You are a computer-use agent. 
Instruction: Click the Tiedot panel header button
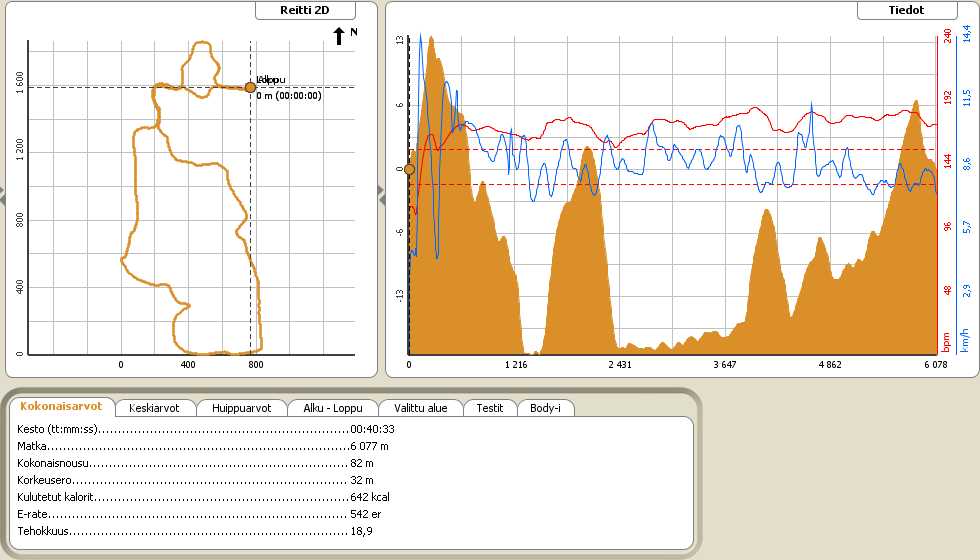906,10
